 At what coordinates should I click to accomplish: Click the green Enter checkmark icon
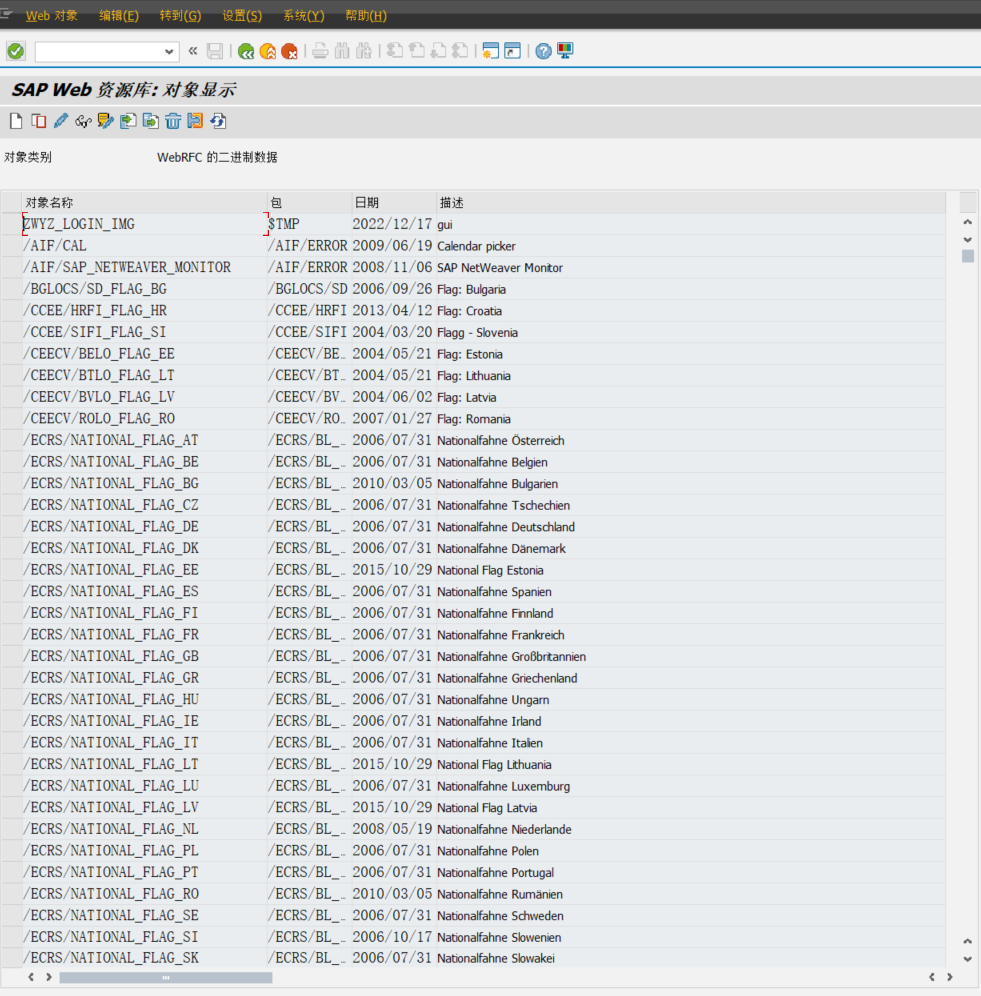[16, 51]
